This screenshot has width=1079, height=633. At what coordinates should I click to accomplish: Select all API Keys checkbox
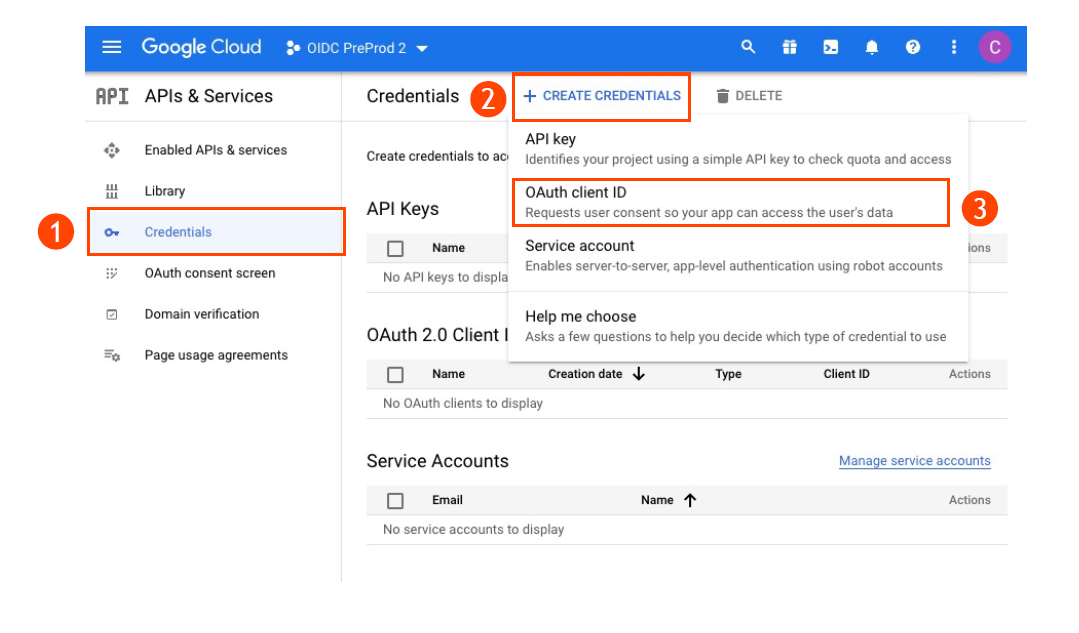[395, 248]
